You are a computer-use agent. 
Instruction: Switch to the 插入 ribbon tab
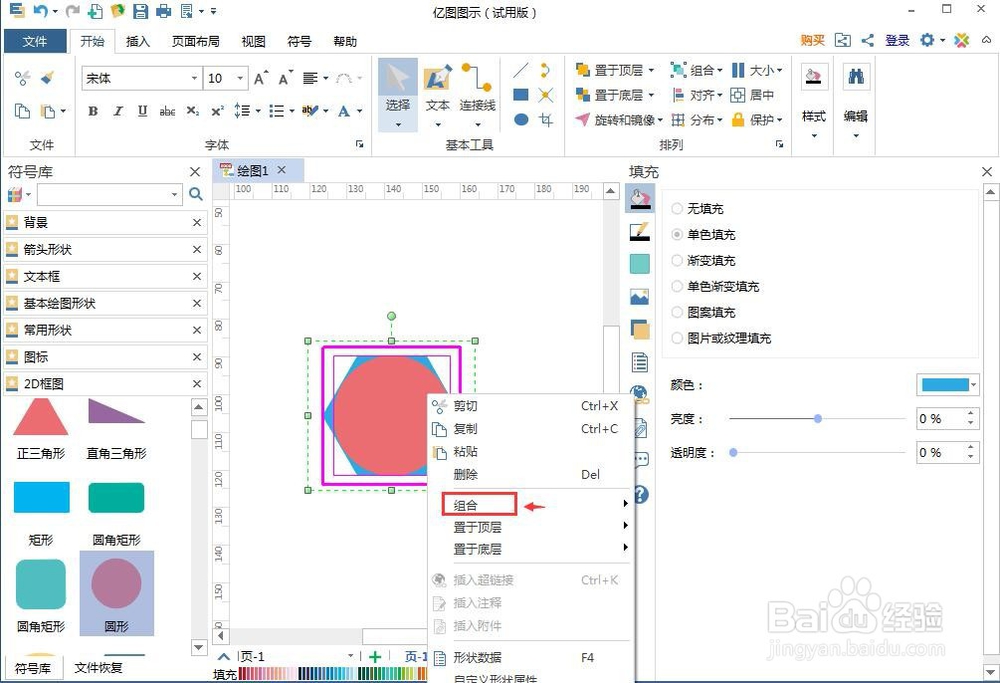point(138,41)
